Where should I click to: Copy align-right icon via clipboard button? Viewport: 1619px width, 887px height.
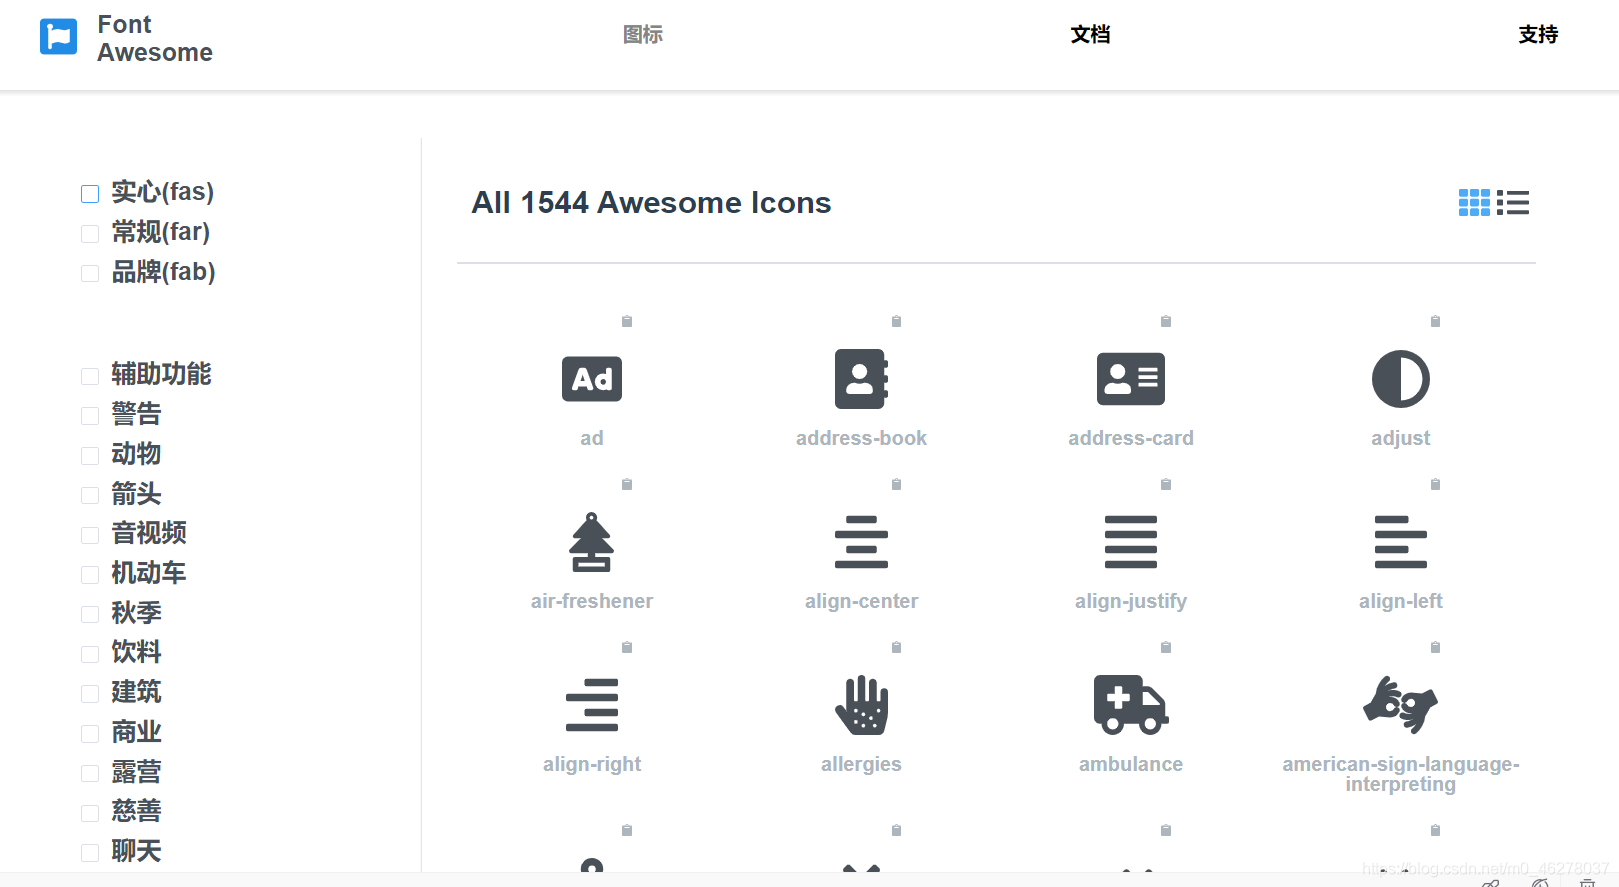point(627,647)
